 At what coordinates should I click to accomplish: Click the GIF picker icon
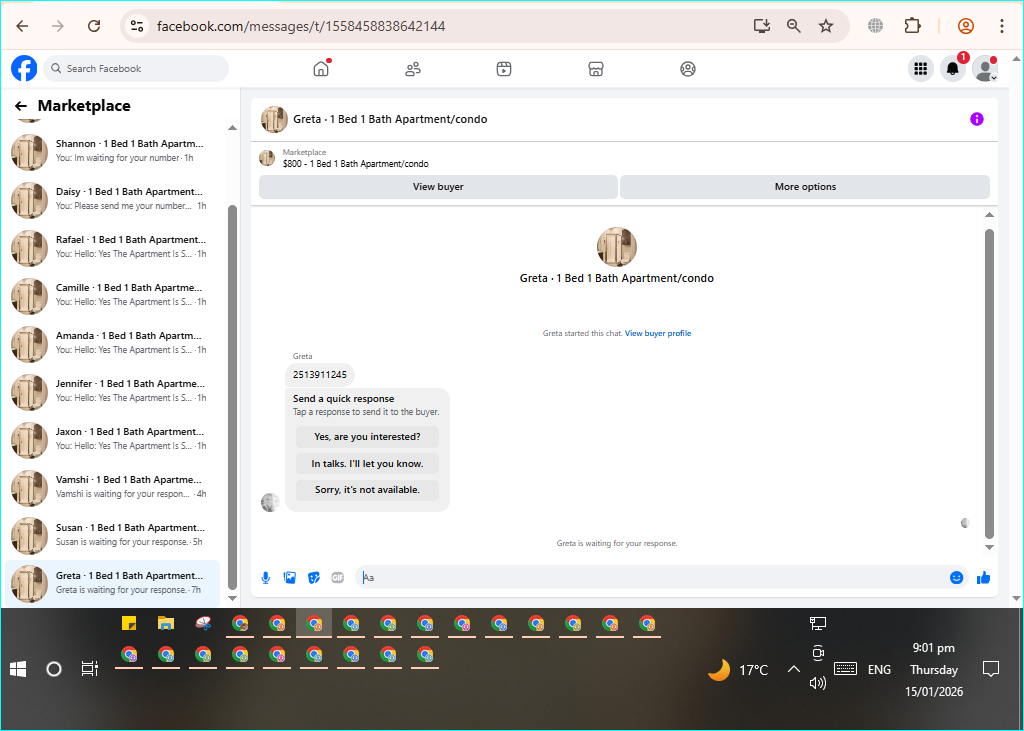[x=338, y=577]
